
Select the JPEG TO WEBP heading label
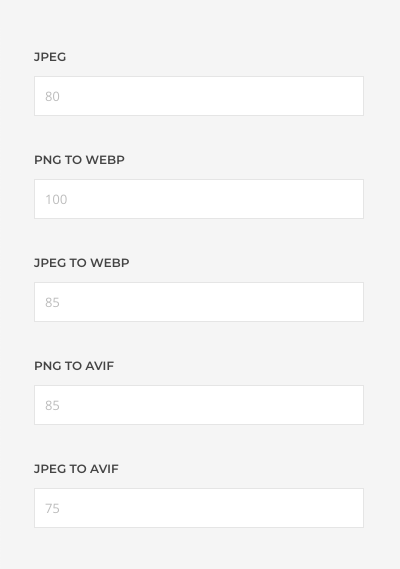(x=82, y=263)
